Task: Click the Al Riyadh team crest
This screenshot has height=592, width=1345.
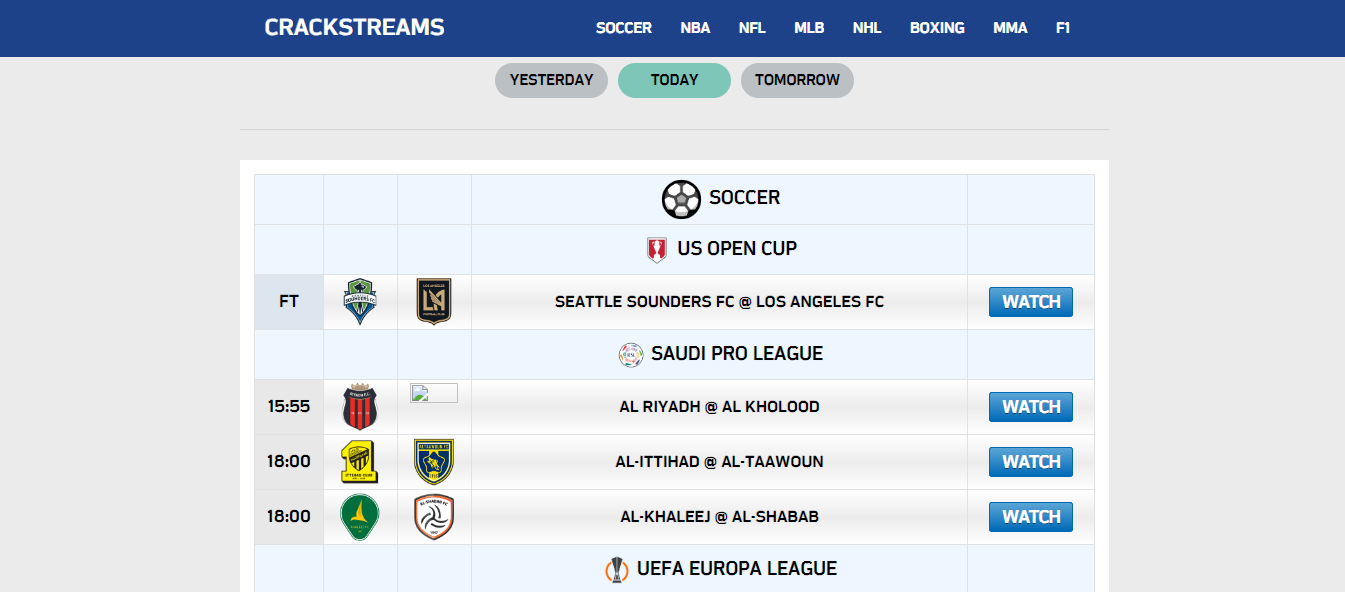Action: pos(360,407)
